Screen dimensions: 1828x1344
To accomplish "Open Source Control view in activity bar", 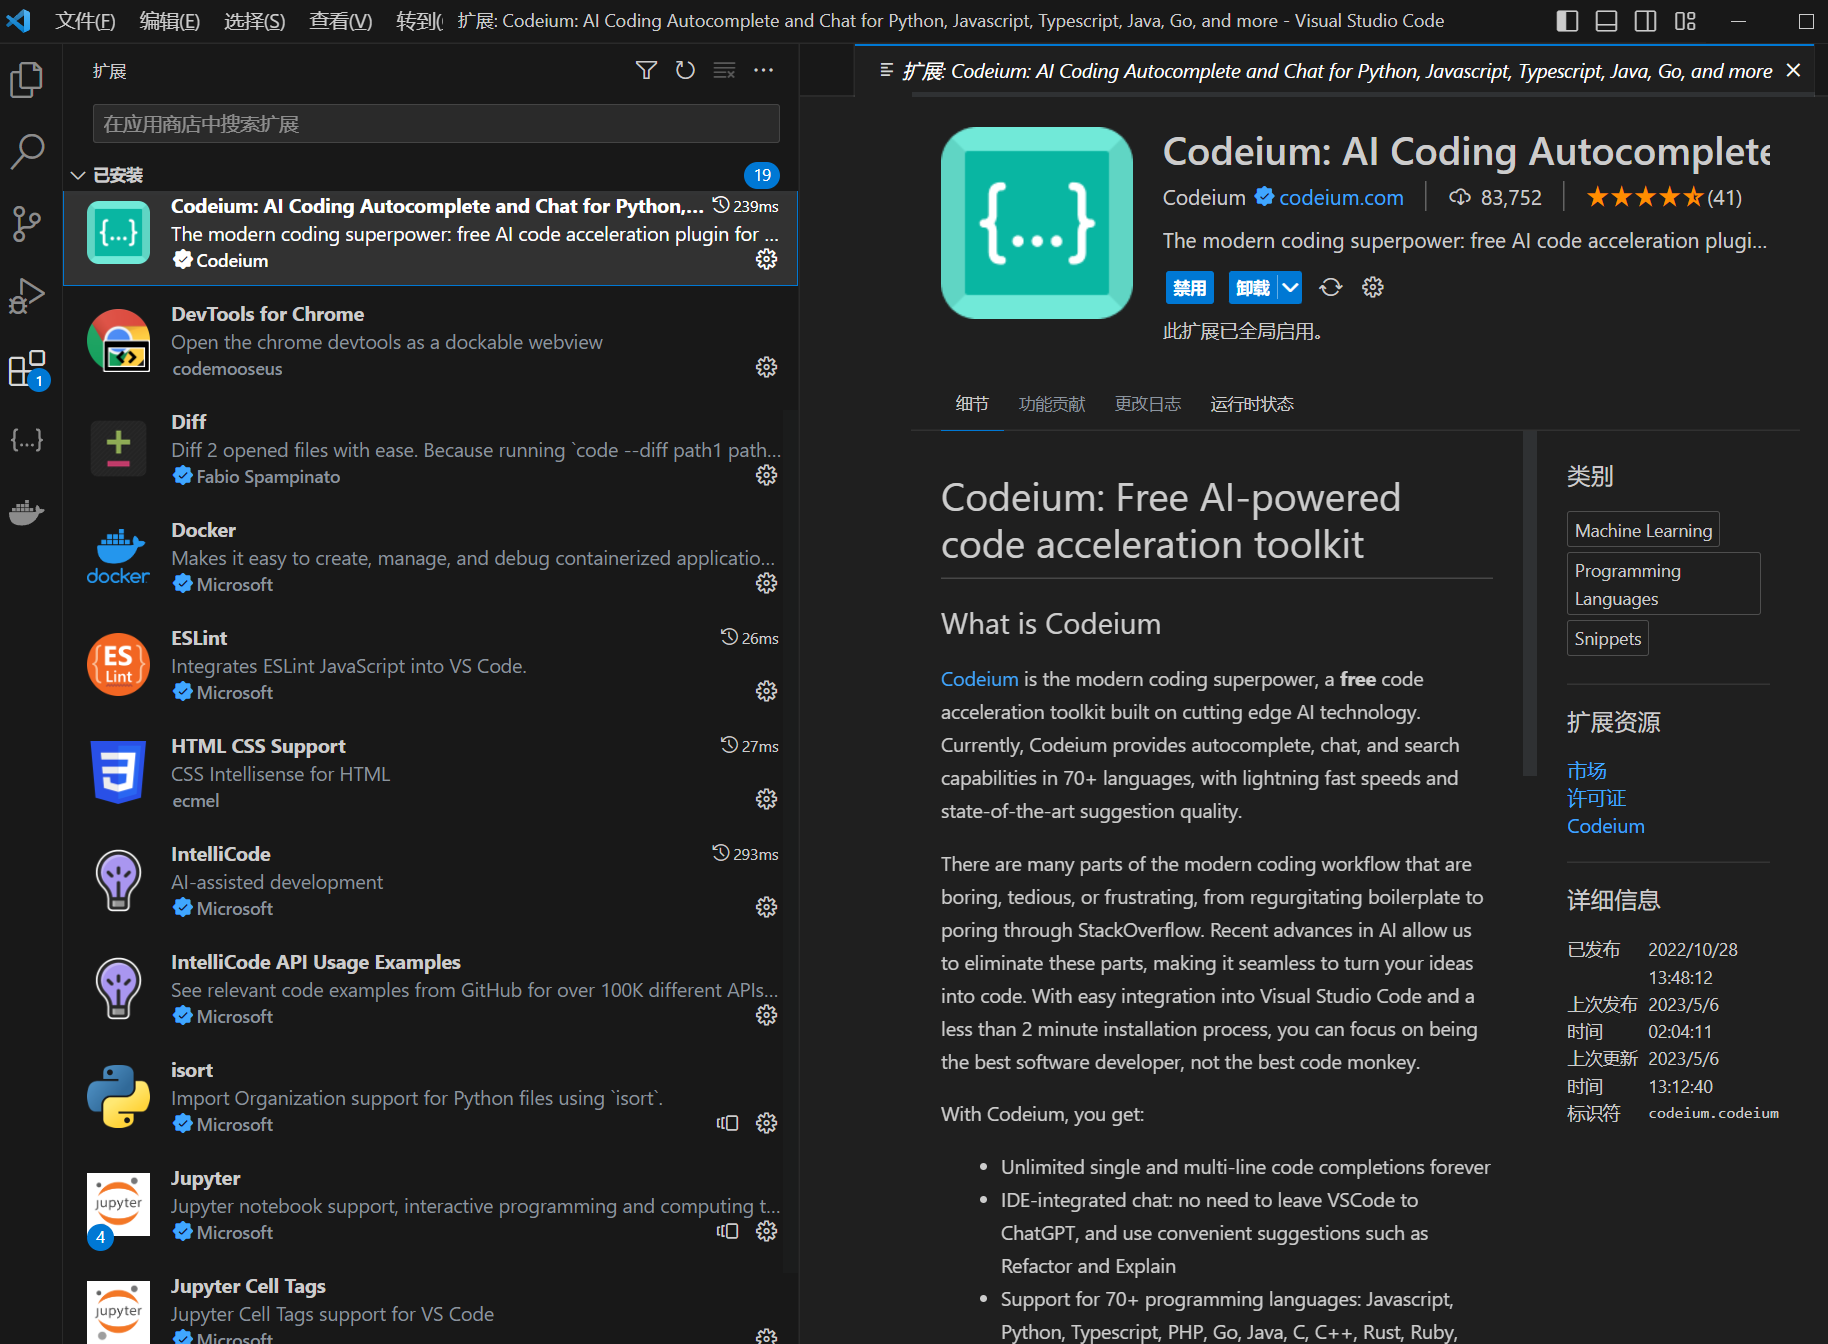I will tap(27, 224).
